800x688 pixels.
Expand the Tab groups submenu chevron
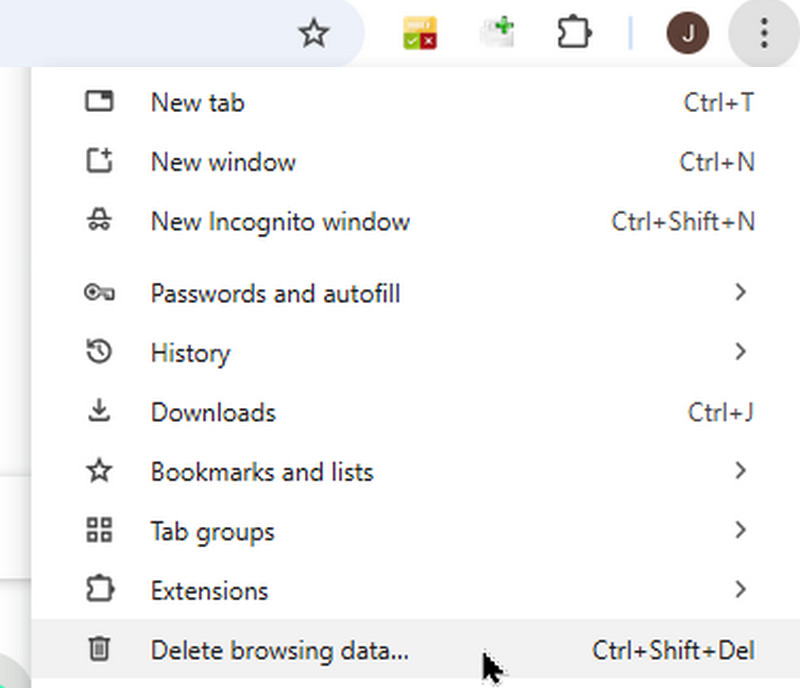[740, 530]
